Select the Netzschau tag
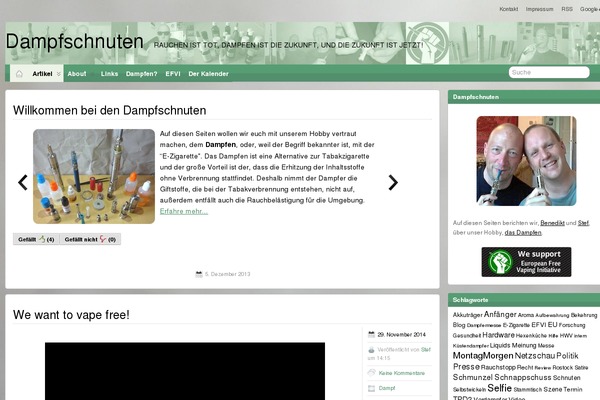This screenshot has height=400, width=600. click(535, 356)
